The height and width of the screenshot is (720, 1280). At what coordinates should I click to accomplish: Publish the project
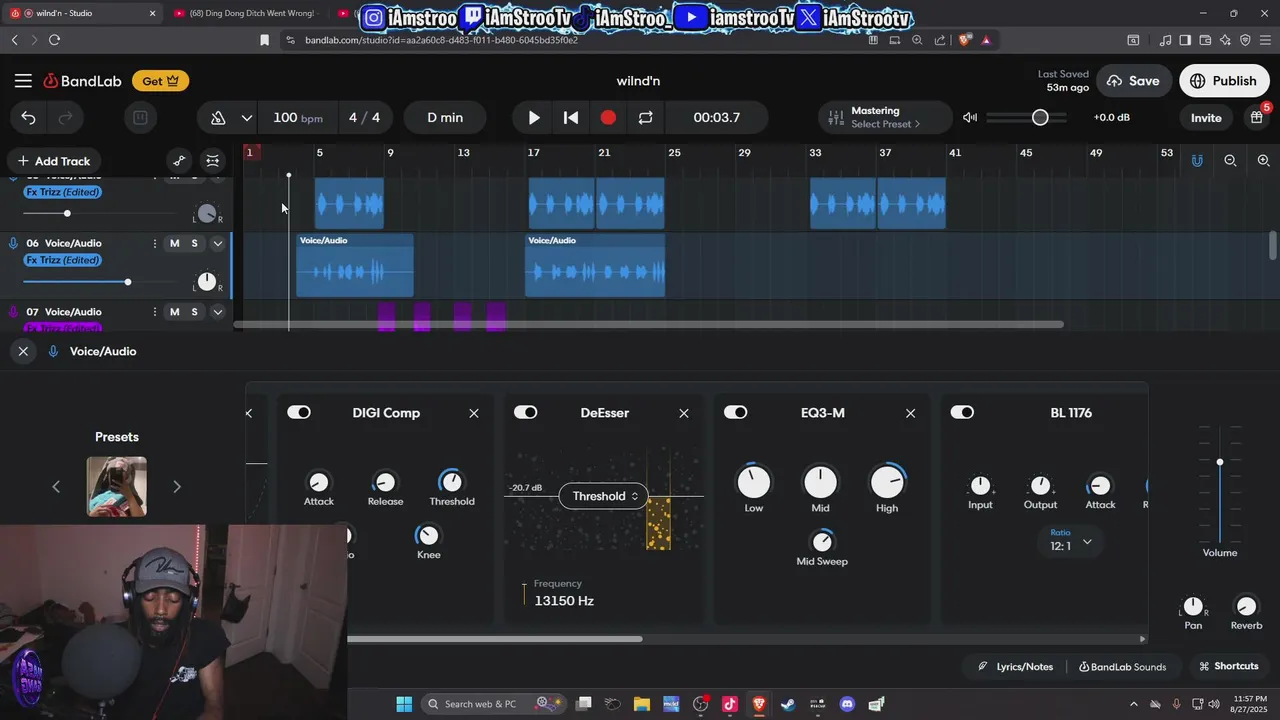click(x=1223, y=81)
